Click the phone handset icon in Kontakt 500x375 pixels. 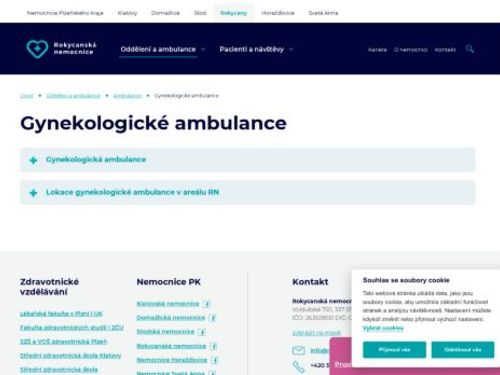[x=299, y=366]
